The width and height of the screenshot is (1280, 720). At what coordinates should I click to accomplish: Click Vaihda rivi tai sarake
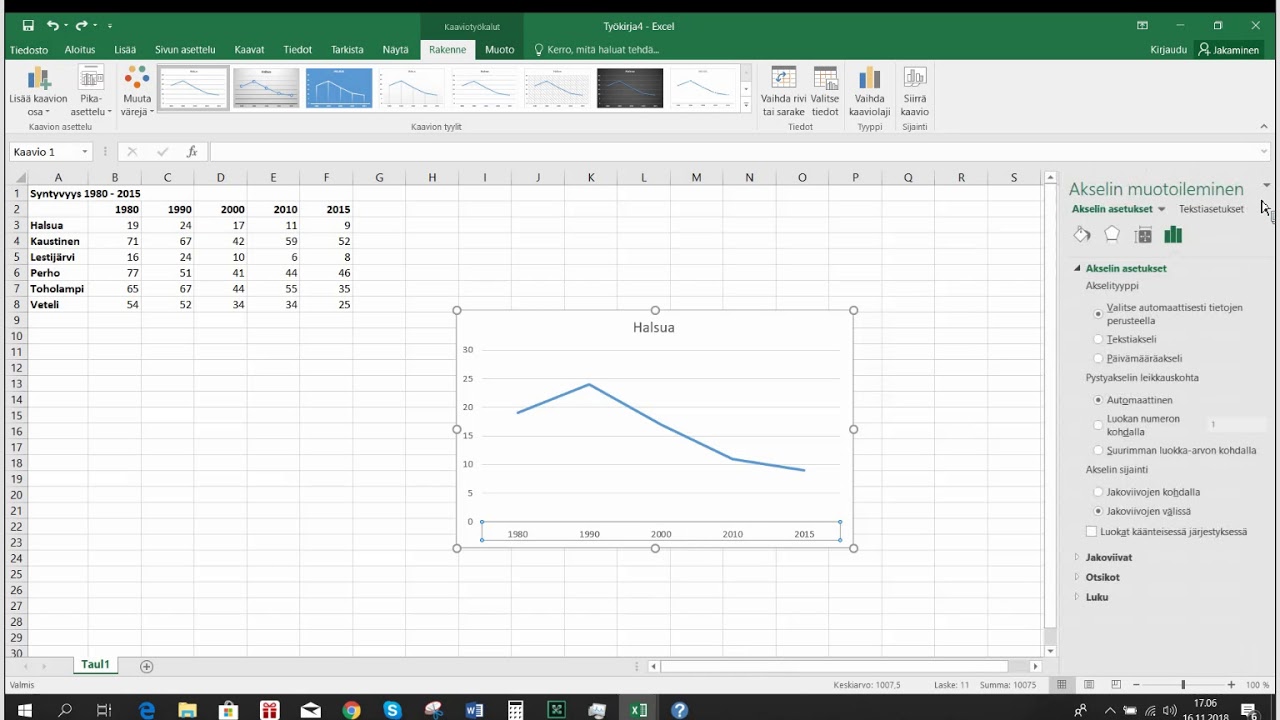click(x=784, y=92)
